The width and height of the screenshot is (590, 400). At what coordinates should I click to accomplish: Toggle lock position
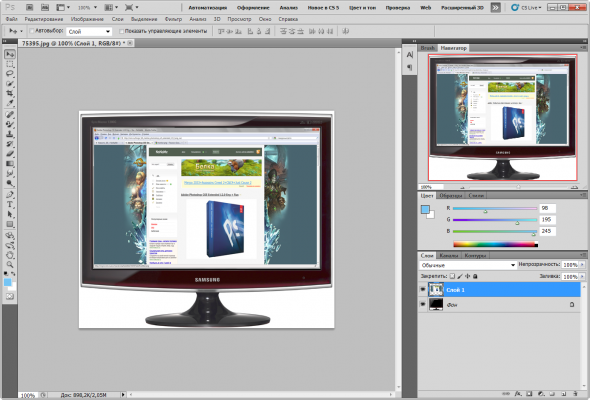[x=467, y=276]
